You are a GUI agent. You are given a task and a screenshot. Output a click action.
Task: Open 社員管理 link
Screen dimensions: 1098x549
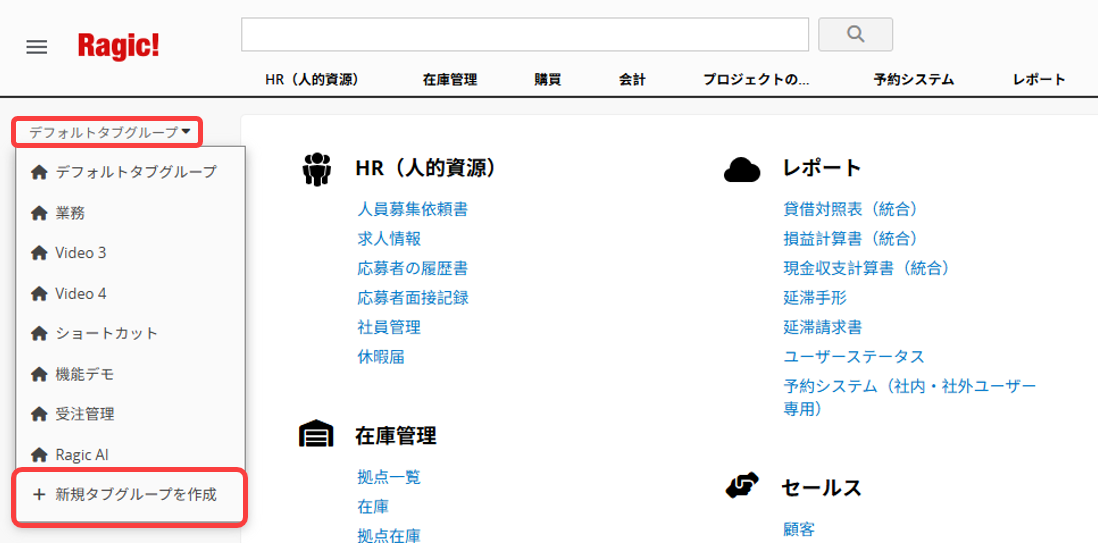(x=389, y=327)
